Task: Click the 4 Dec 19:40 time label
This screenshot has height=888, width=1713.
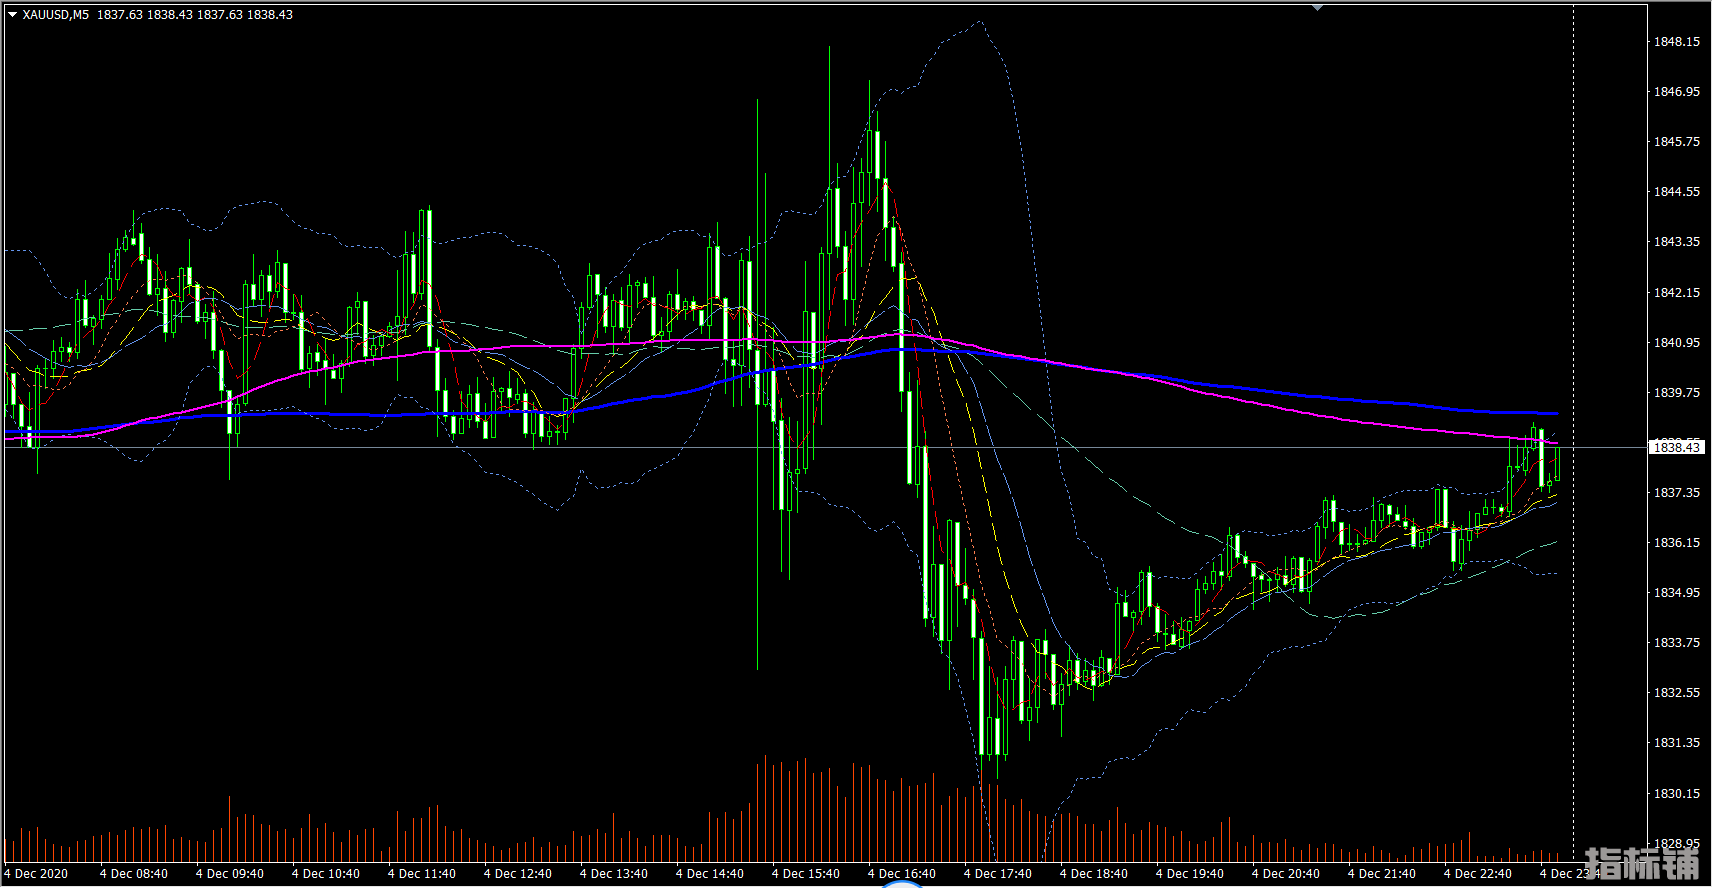Action: 1190,873
